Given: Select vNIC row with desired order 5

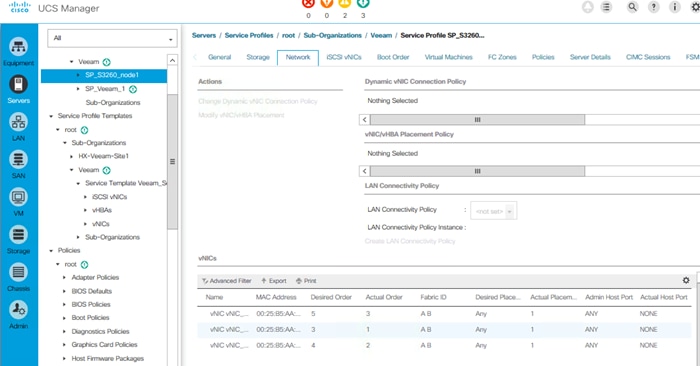Looking at the screenshot, I should (444, 313).
